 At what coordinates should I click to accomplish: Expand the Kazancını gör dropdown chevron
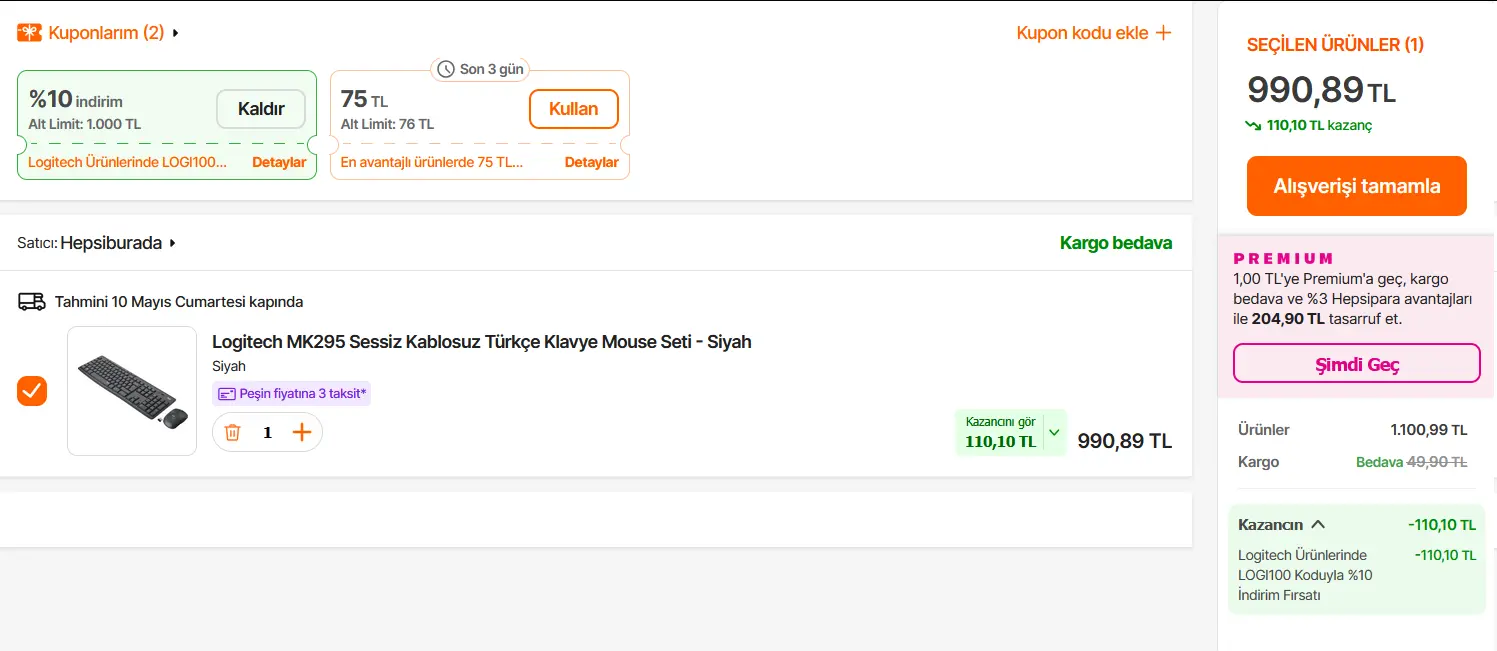(1054, 432)
